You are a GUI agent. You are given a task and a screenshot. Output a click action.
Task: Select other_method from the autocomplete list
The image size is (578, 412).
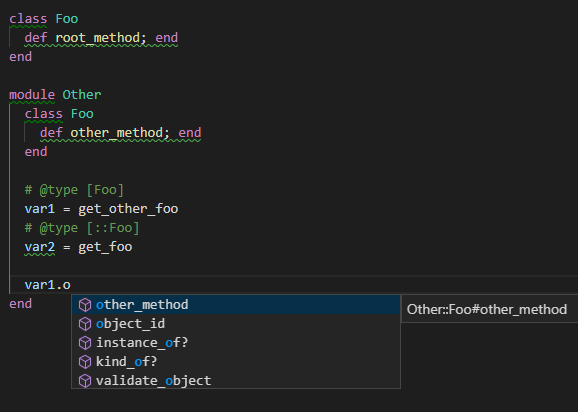pos(236,305)
